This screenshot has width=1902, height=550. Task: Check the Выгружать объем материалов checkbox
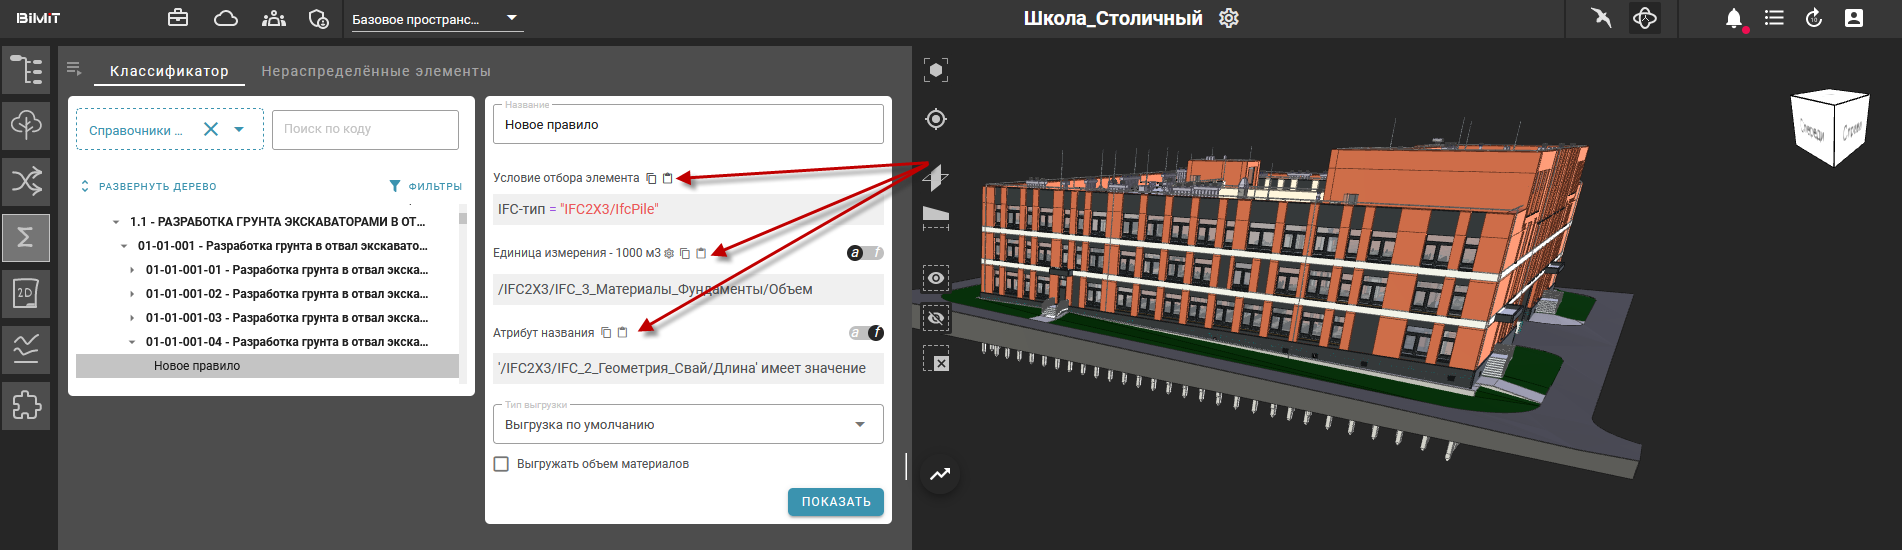click(x=502, y=464)
